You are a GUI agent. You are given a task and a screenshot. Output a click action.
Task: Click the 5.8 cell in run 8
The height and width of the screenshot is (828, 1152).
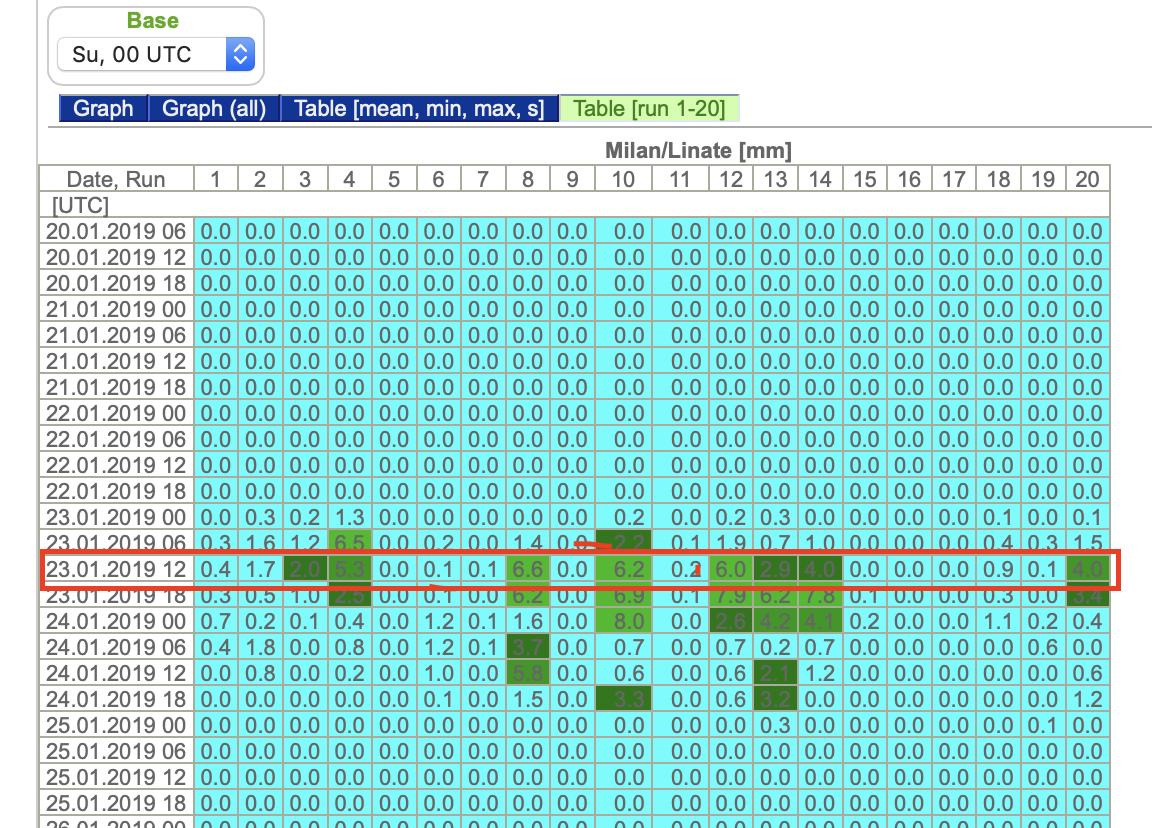(528, 674)
